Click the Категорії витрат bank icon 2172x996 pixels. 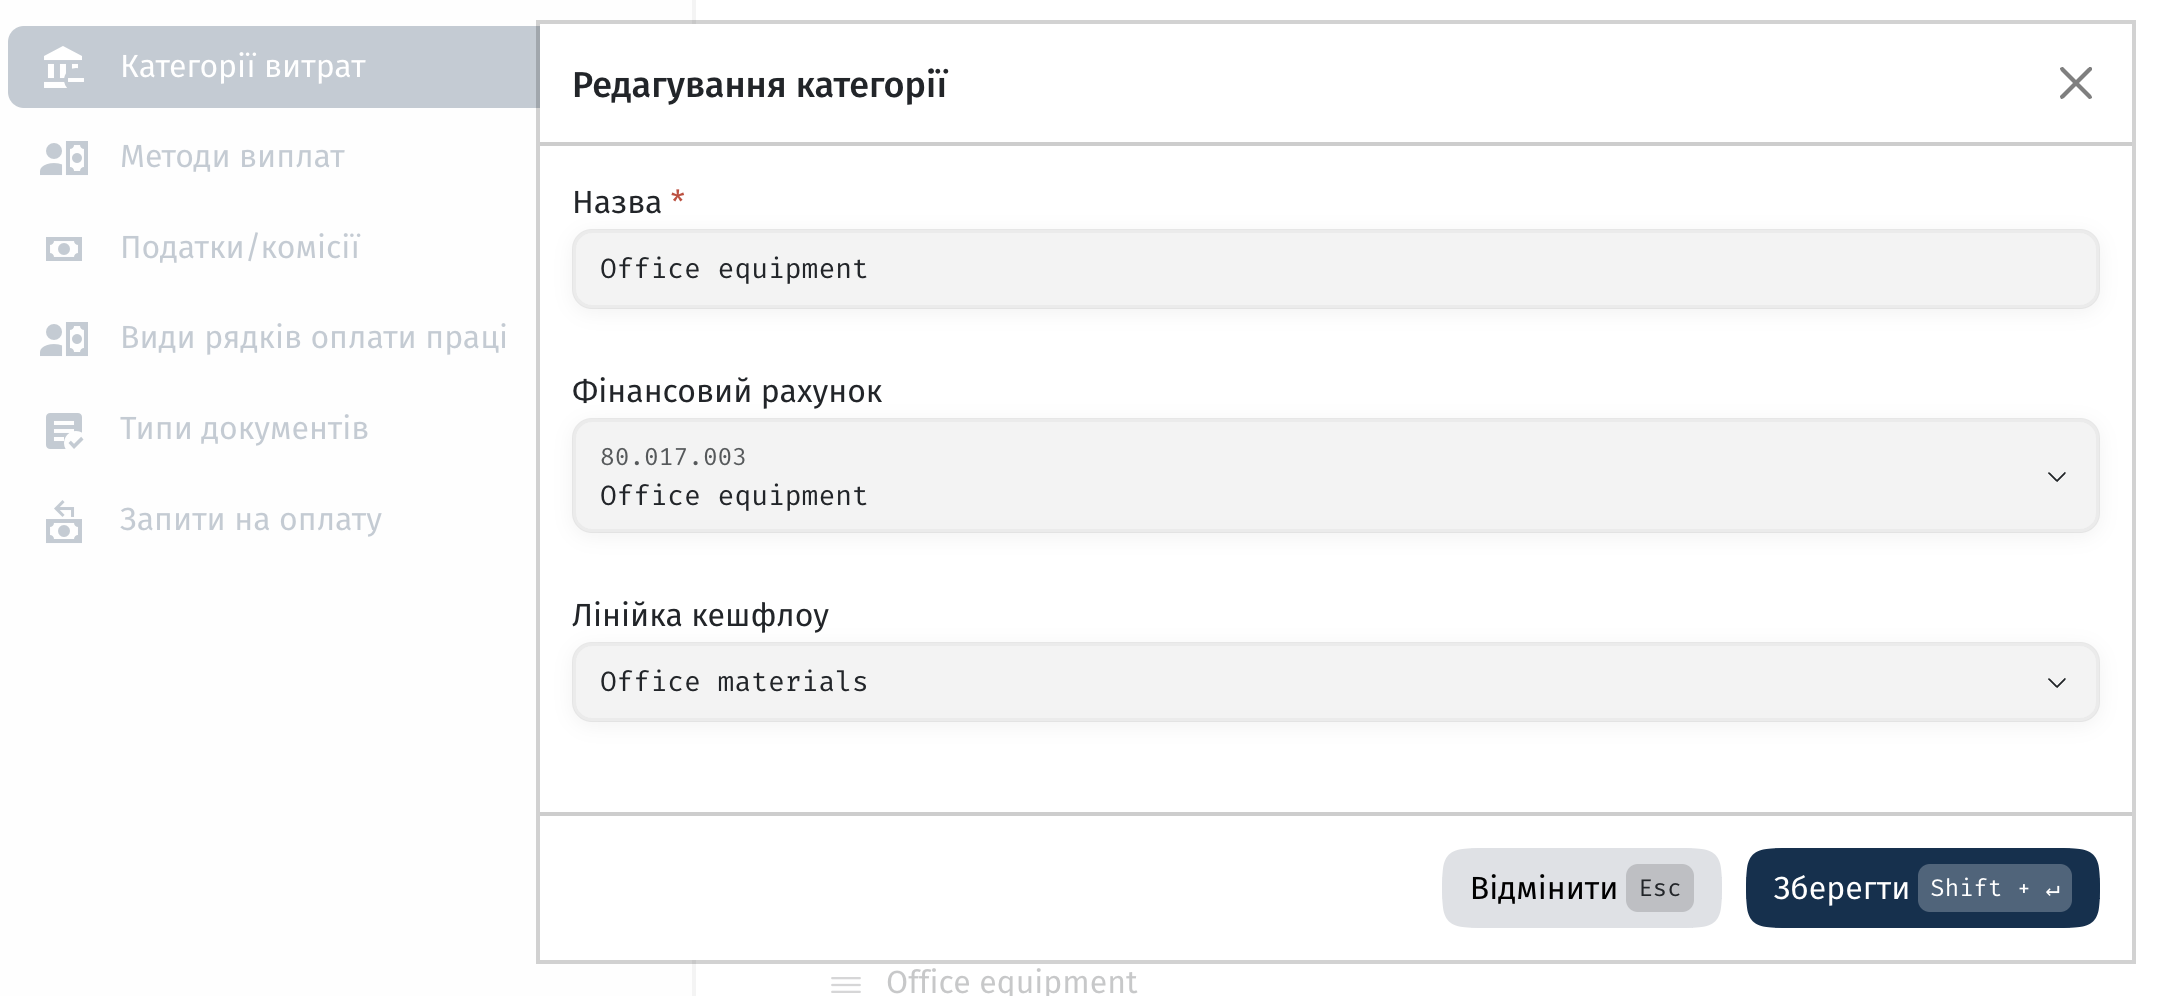click(x=64, y=67)
